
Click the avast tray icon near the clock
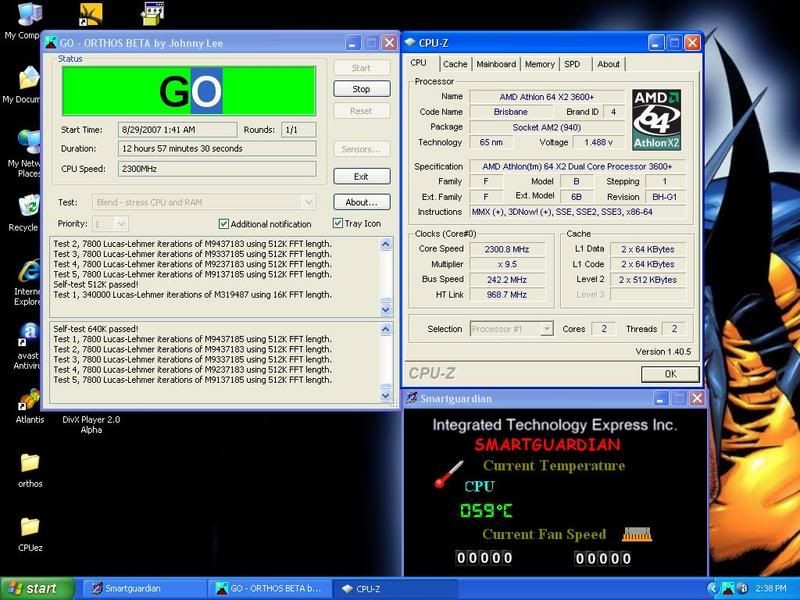click(743, 589)
